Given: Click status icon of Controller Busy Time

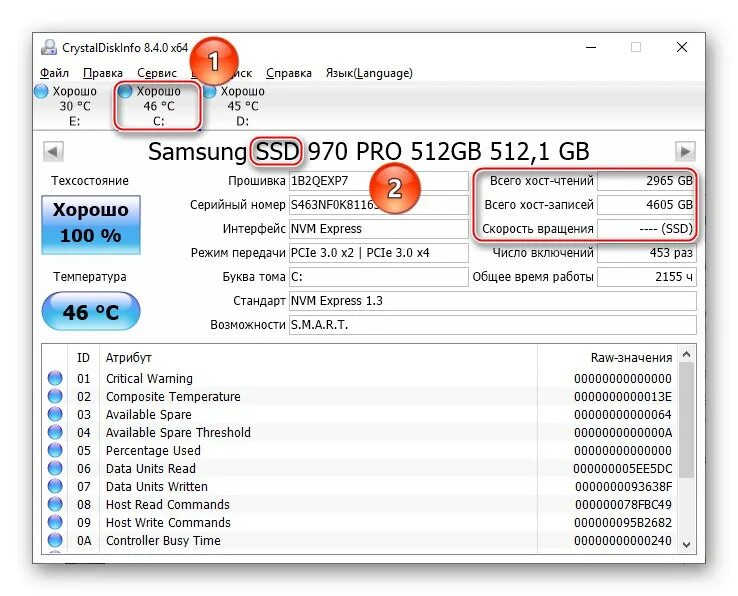Looking at the screenshot, I should 56,540.
